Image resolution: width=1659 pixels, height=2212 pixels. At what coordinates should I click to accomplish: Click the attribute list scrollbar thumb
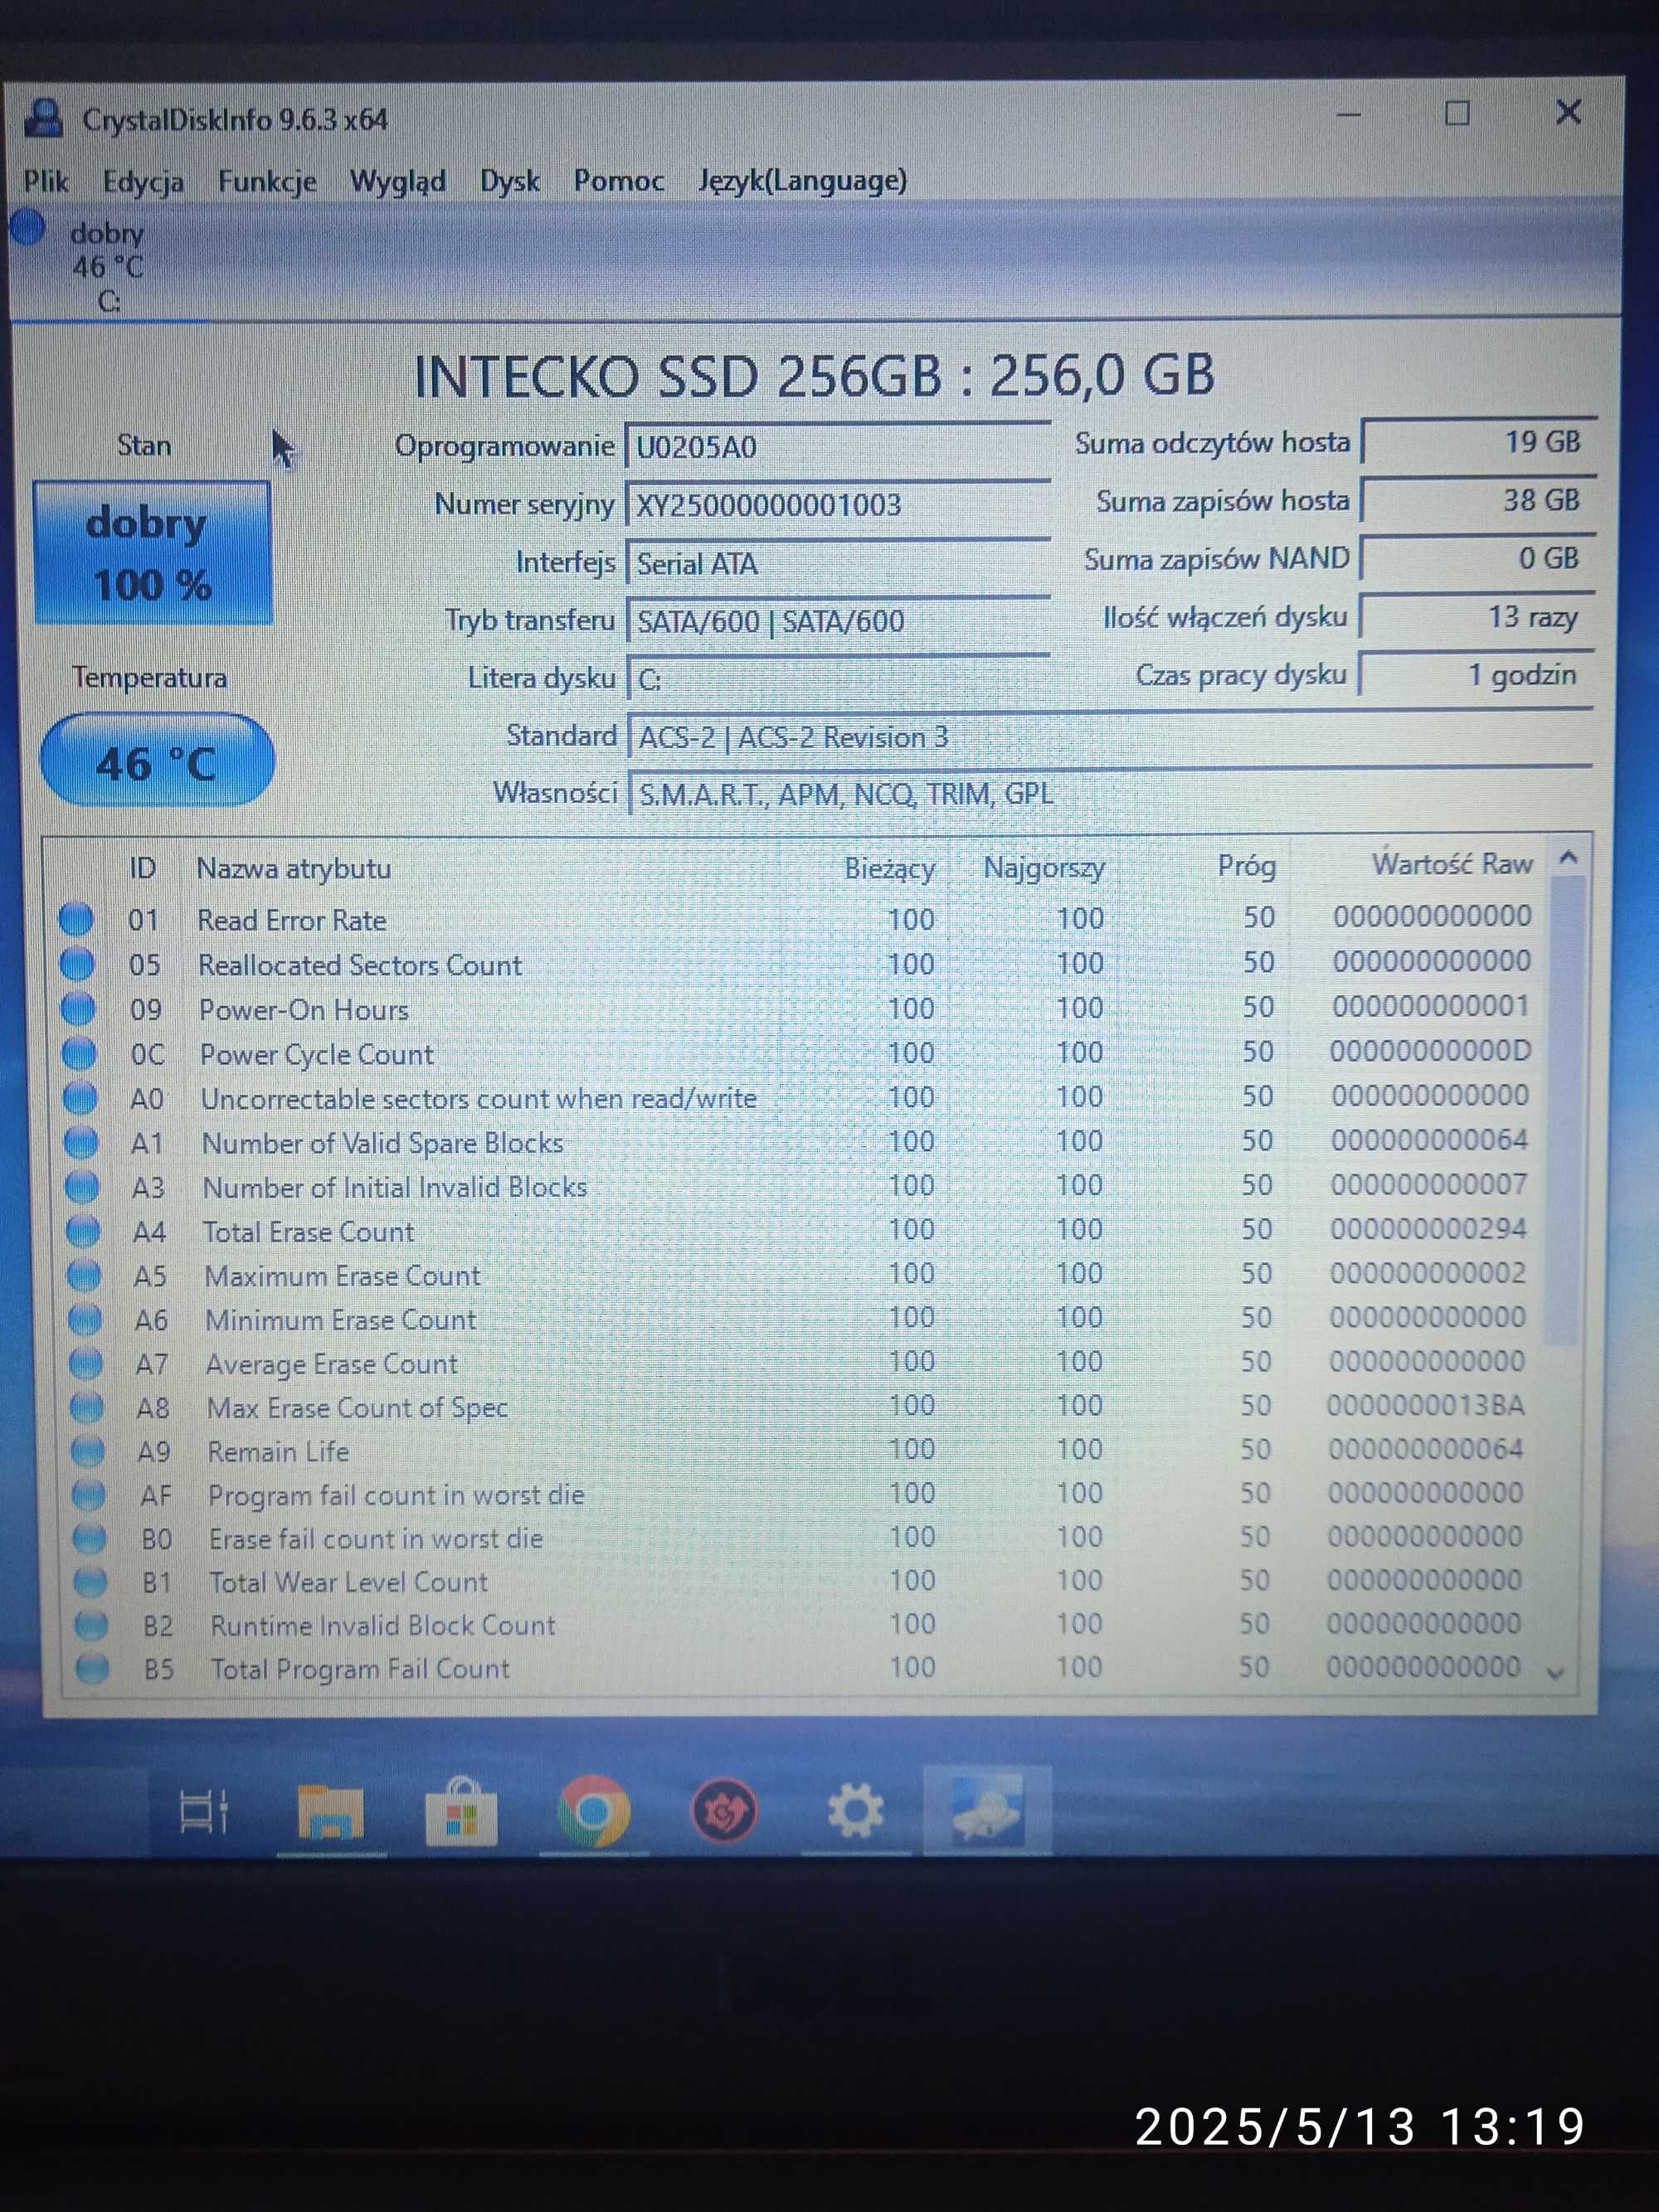(1565, 1110)
